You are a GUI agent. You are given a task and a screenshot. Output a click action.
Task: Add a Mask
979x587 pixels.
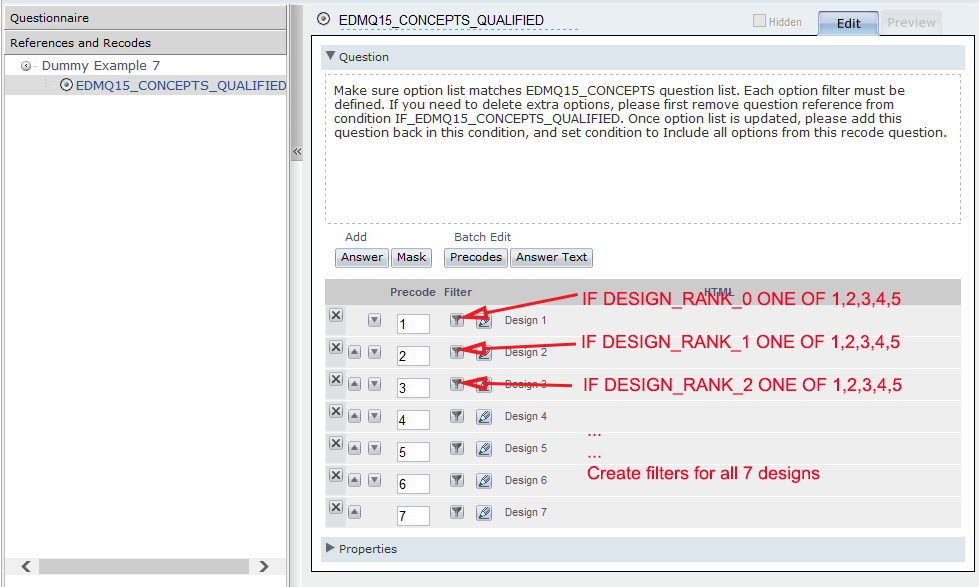(411, 257)
